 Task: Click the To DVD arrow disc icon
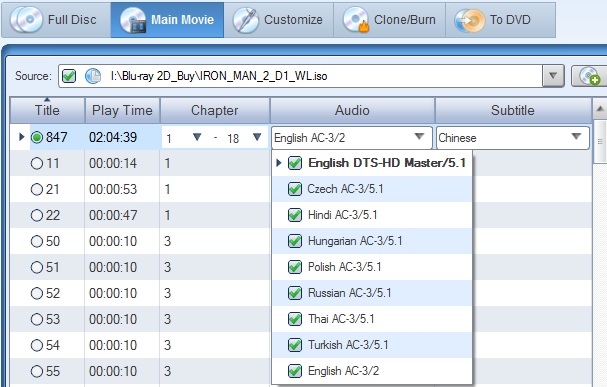[x=469, y=20]
